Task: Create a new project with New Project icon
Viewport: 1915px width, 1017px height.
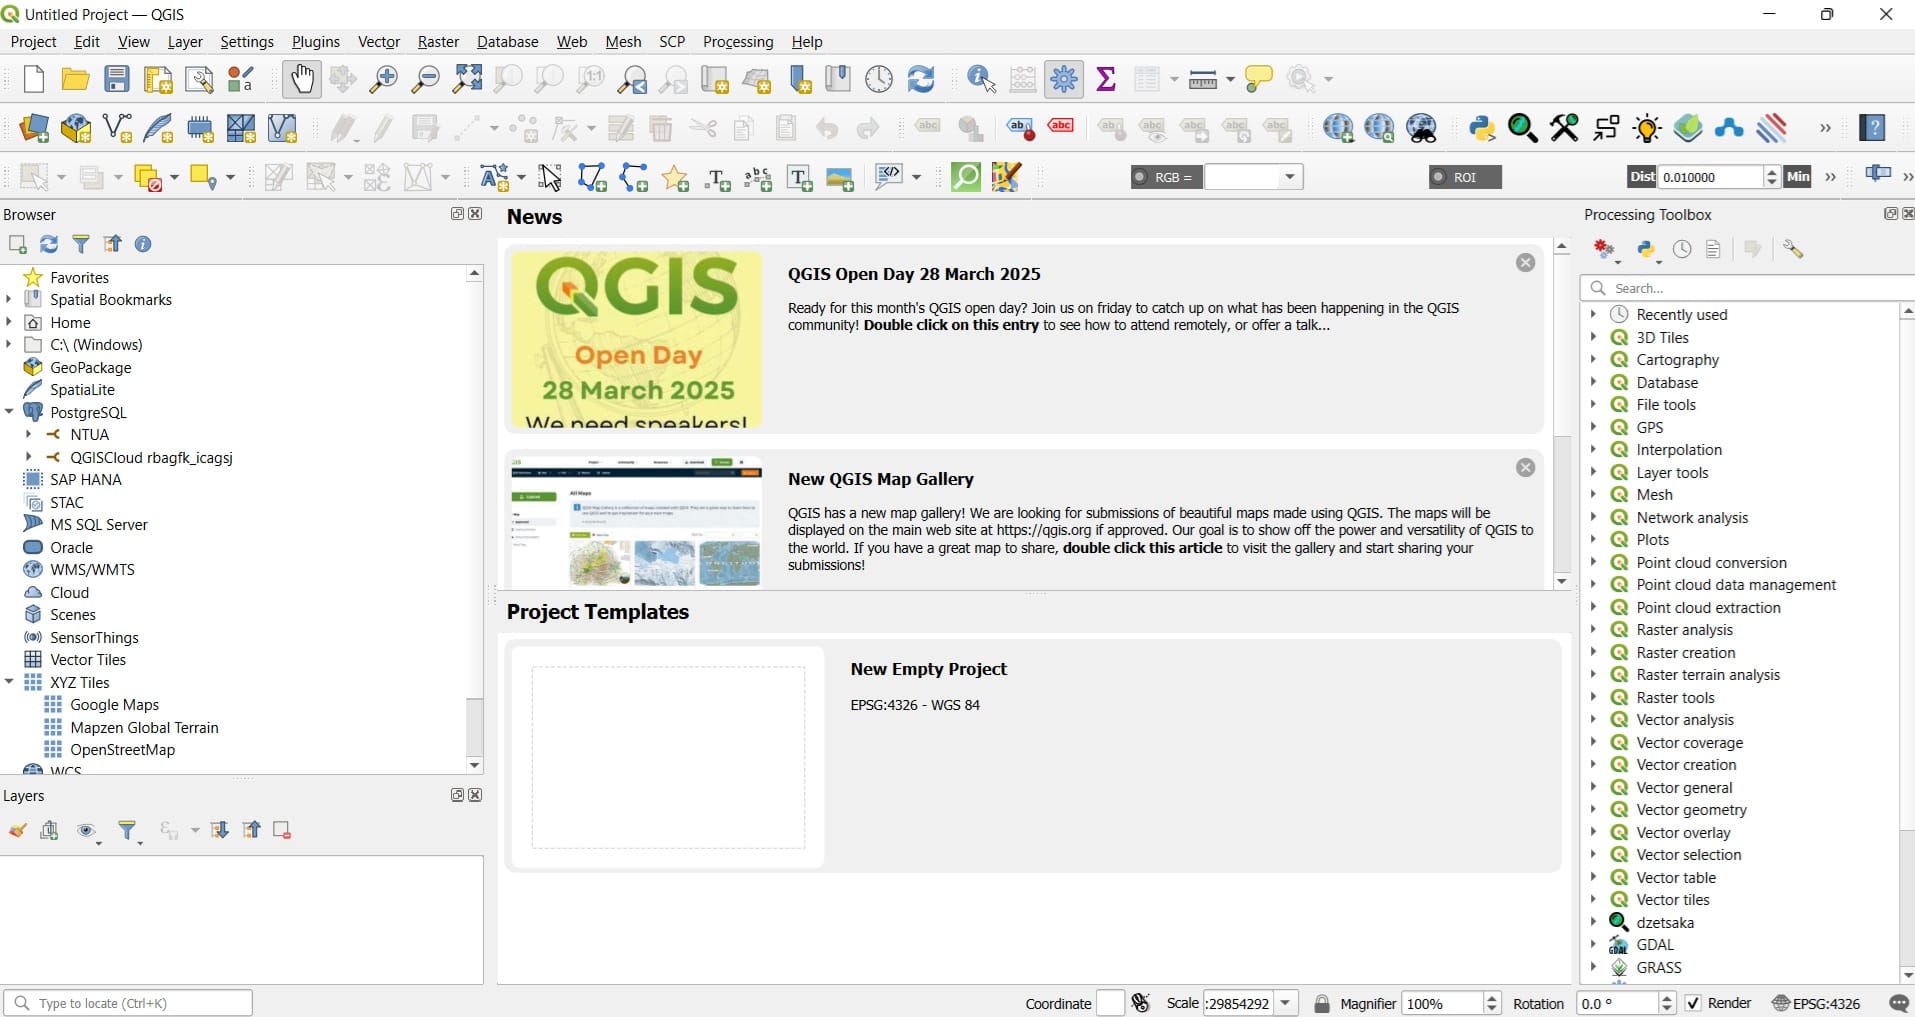Action: coord(33,79)
